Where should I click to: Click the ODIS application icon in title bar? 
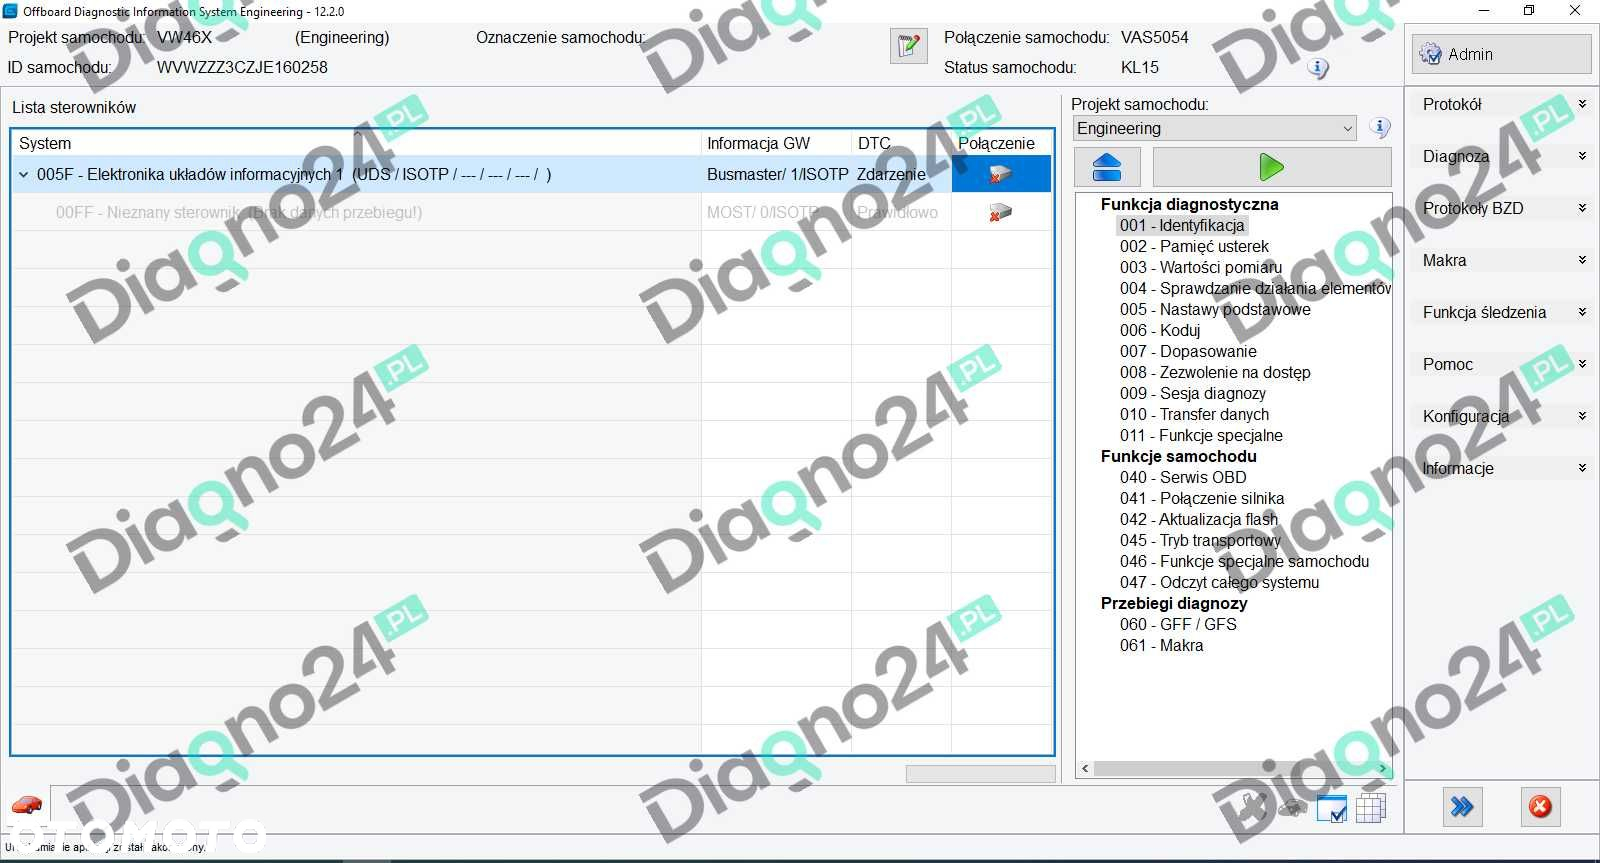pyautogui.click(x=11, y=11)
